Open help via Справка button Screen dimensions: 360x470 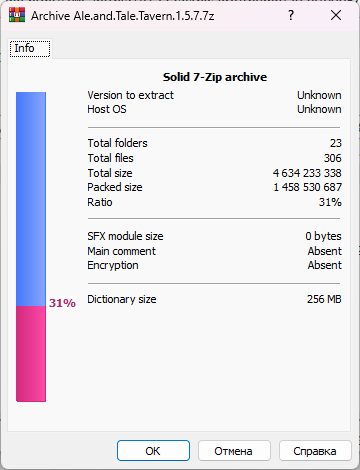315,451
